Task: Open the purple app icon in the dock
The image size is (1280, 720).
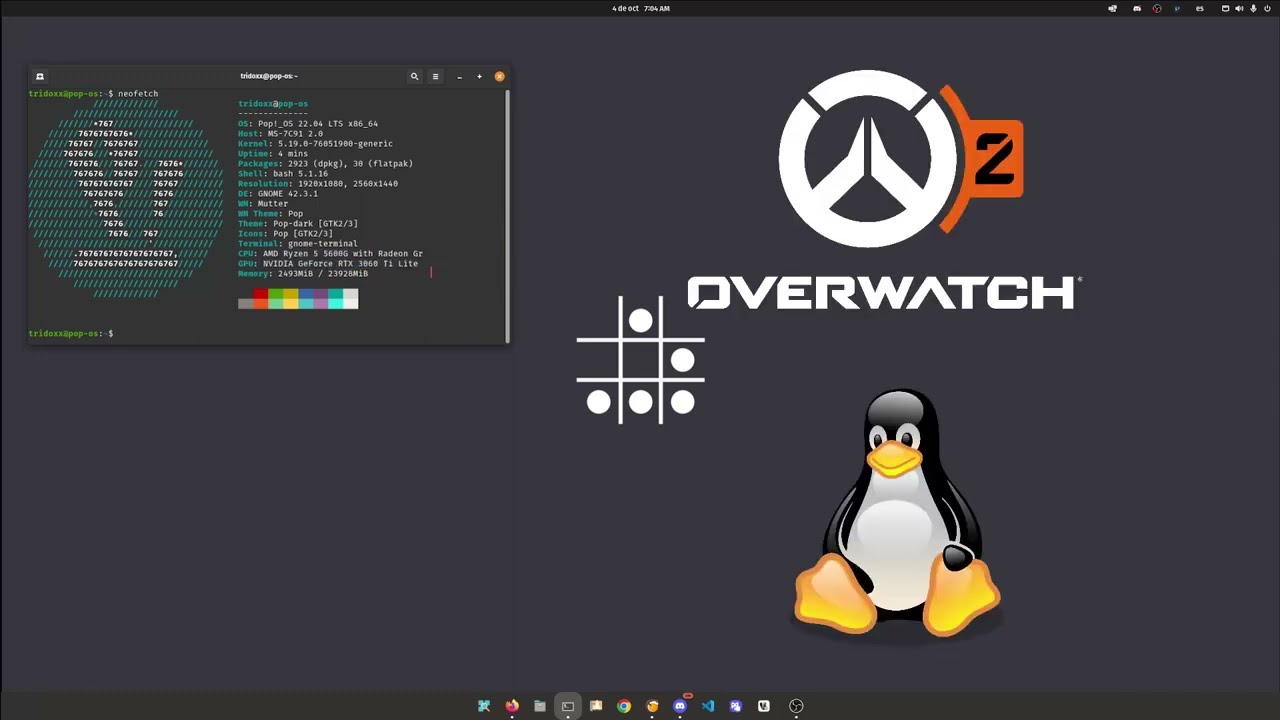Action: 736,706
